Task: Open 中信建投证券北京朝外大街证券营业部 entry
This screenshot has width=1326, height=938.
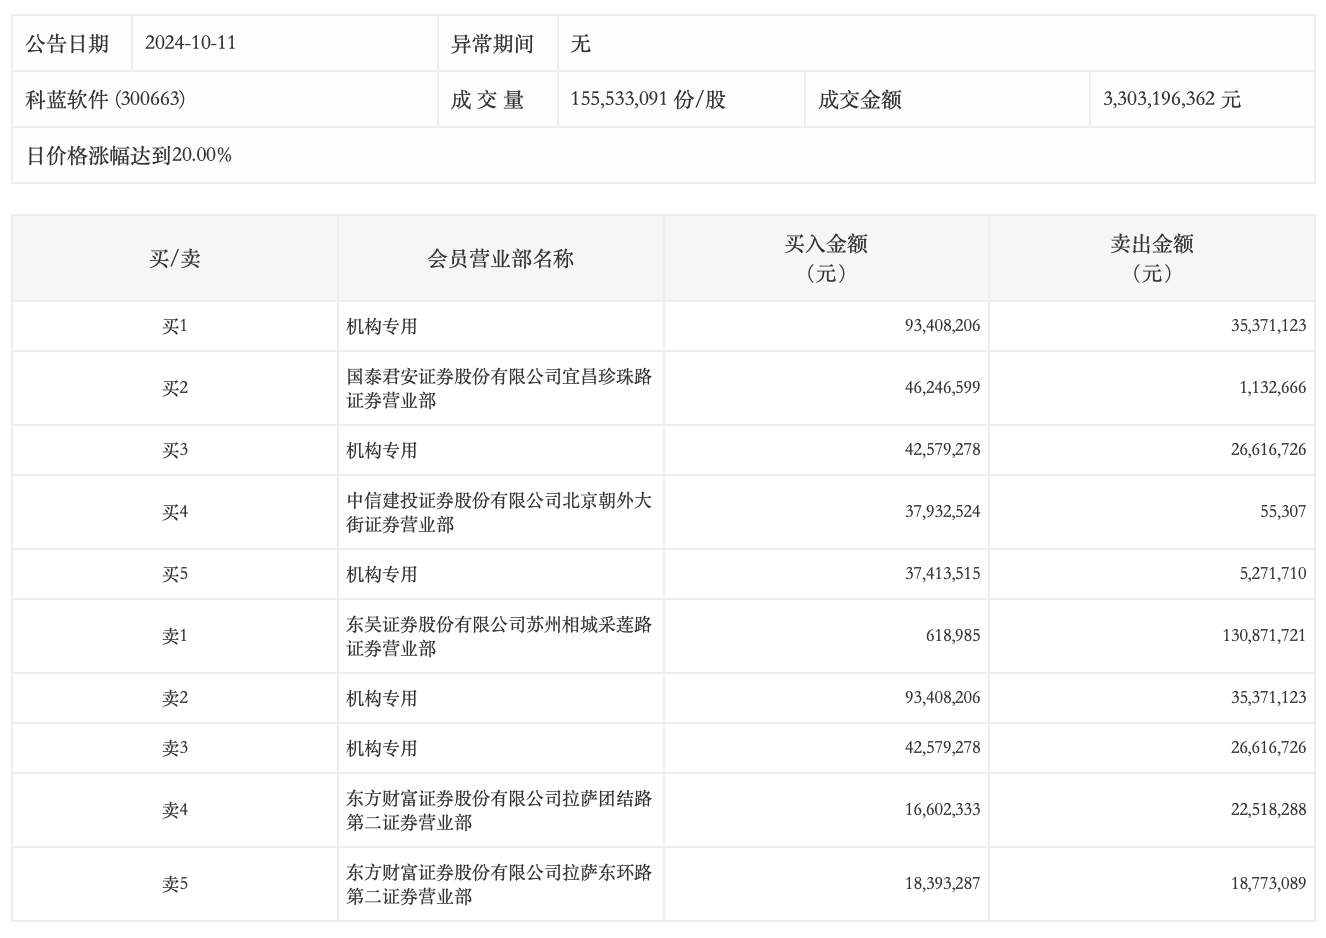Action: point(499,512)
